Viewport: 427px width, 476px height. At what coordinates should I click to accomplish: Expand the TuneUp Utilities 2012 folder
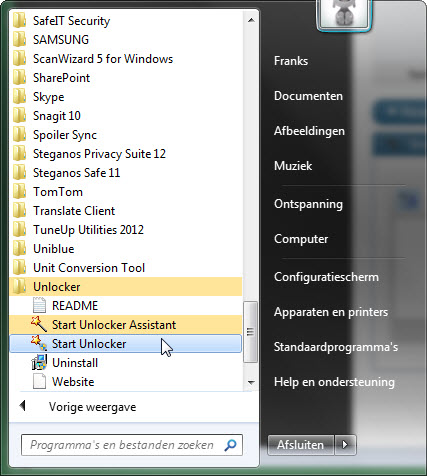126,230
